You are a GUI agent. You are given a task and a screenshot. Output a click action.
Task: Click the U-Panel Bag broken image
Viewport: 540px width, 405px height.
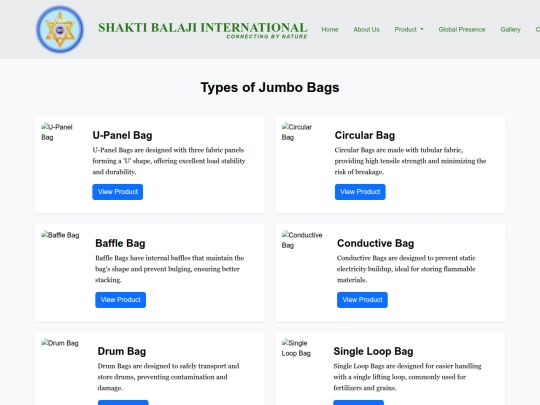coord(57,132)
